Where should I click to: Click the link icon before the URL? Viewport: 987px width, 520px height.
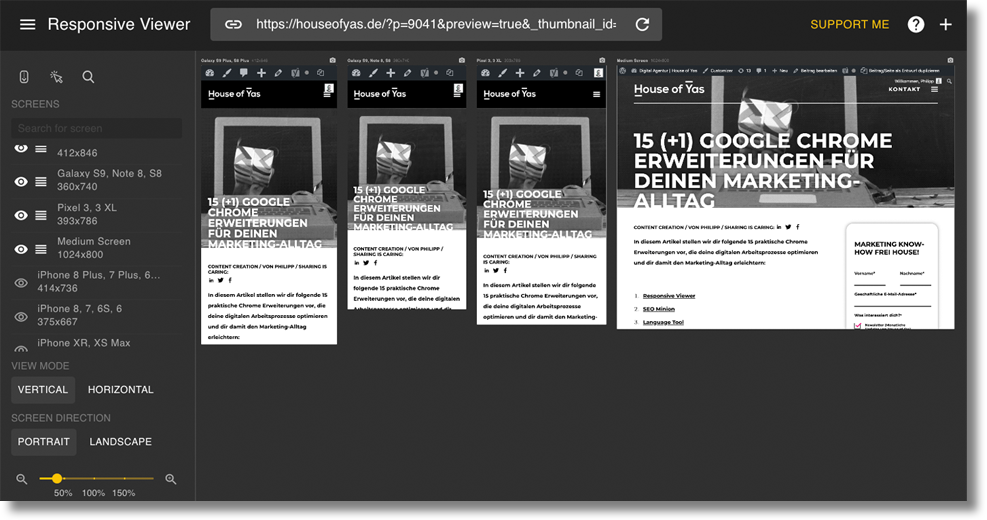234,25
